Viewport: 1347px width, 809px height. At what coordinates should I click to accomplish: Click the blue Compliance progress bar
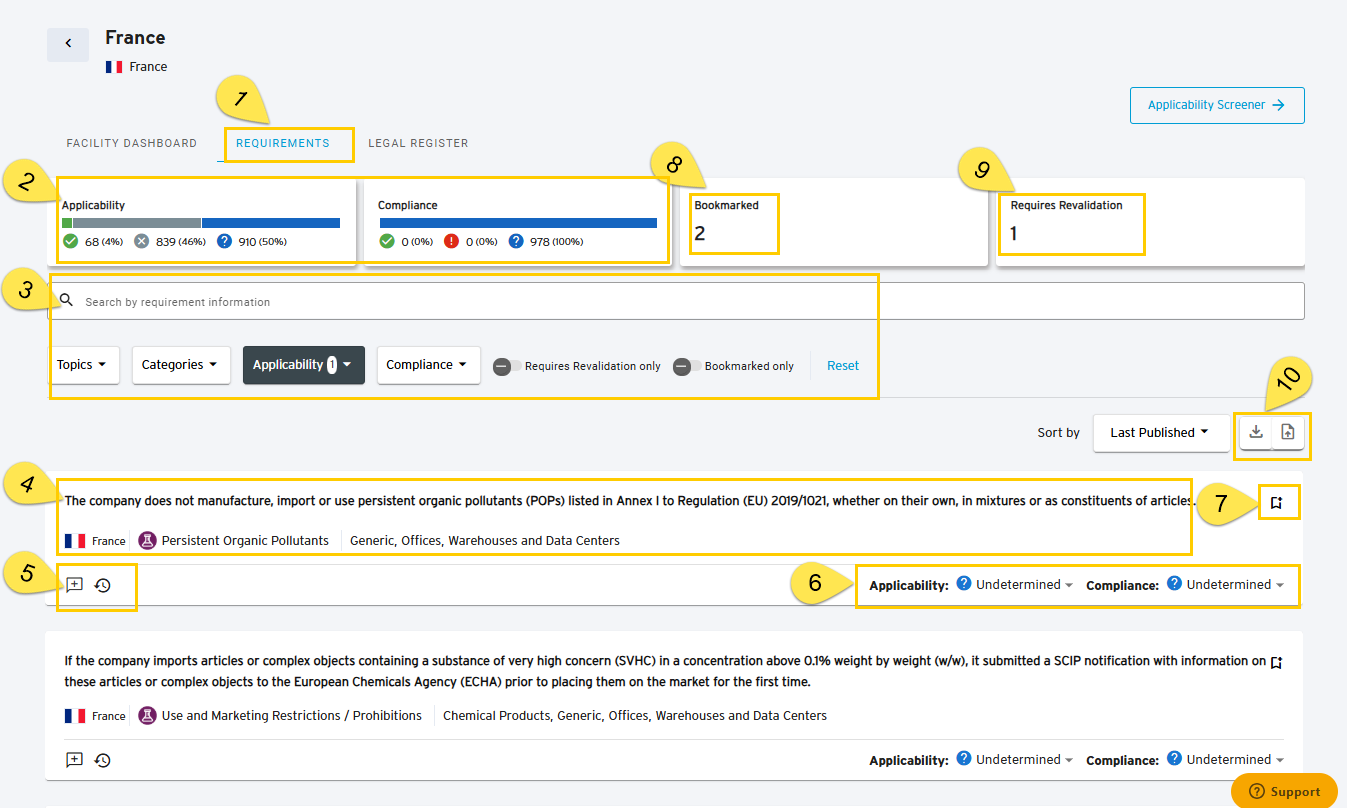[x=518, y=223]
